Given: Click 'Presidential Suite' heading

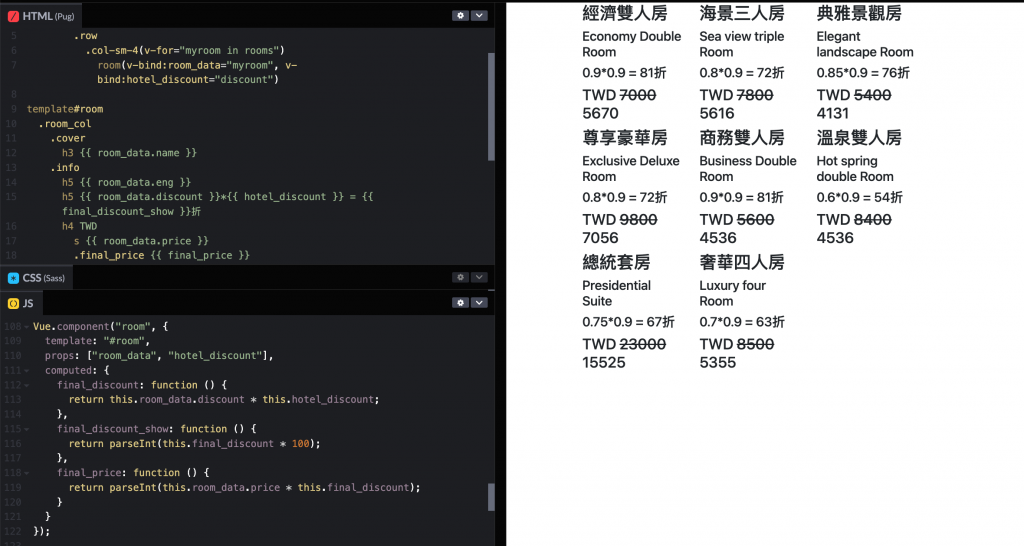Looking at the screenshot, I should pos(616,293).
